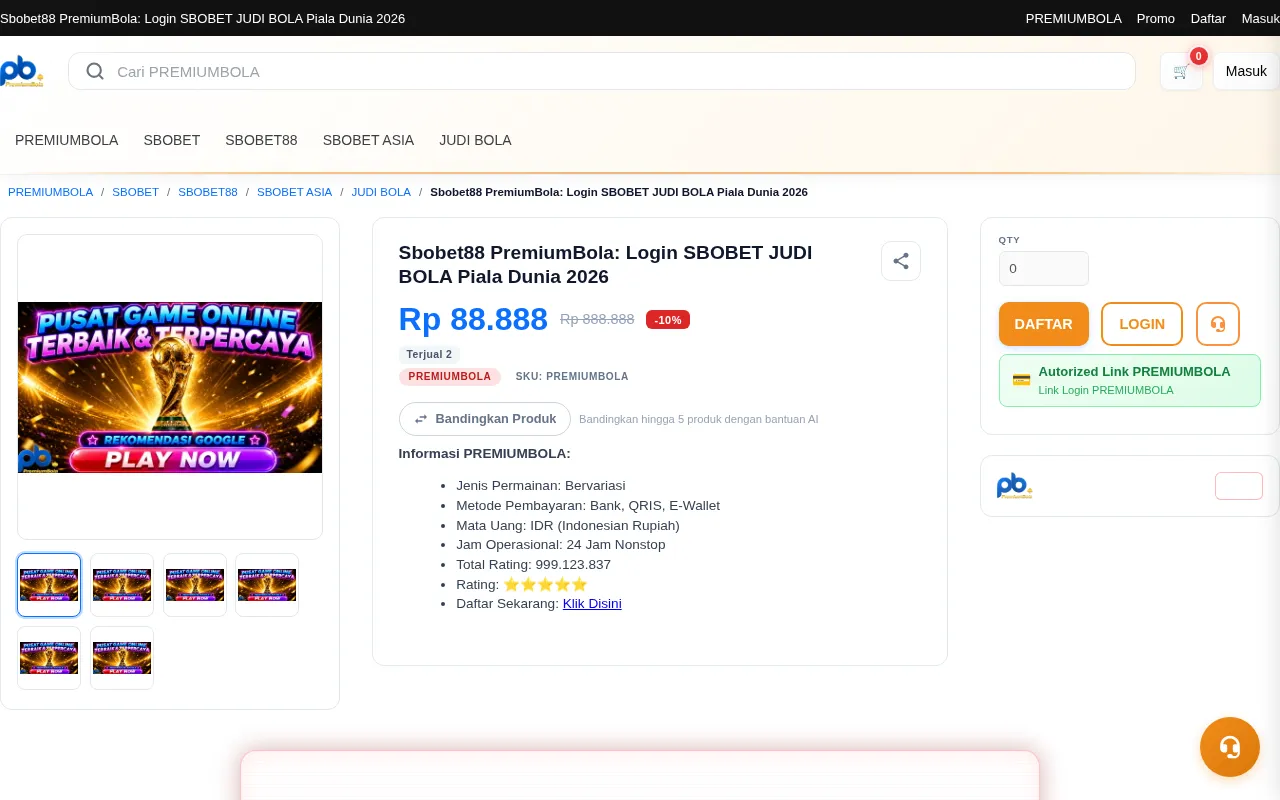The height and width of the screenshot is (800, 1280).
Task: Select SBOBET navigation menu item
Action: (172, 140)
